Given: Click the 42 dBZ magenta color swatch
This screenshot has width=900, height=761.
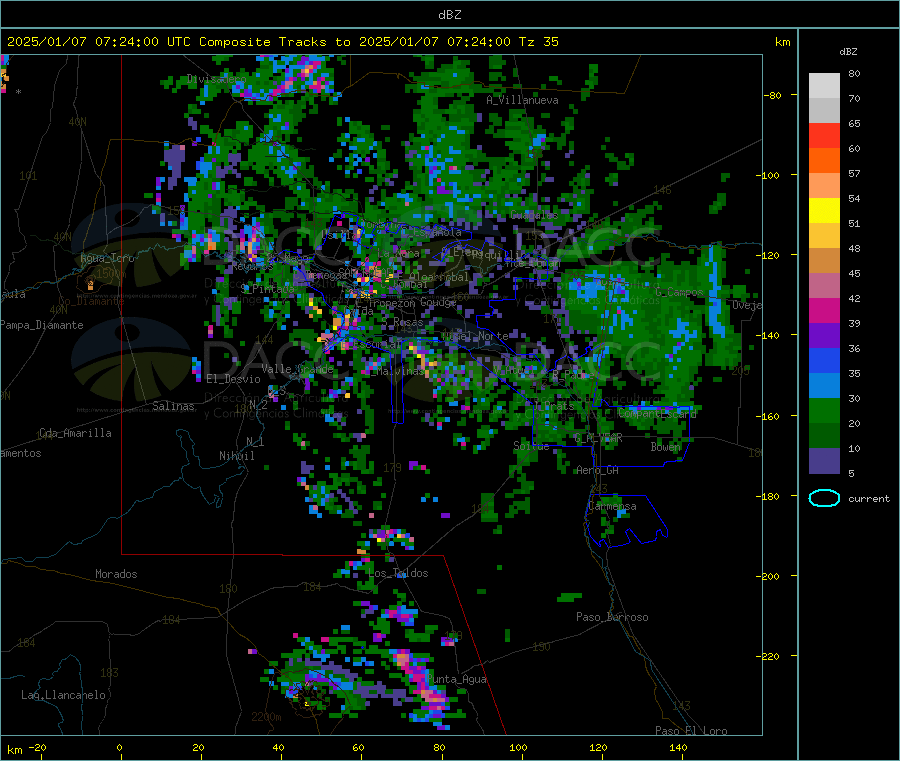Looking at the screenshot, I should click(x=824, y=310).
